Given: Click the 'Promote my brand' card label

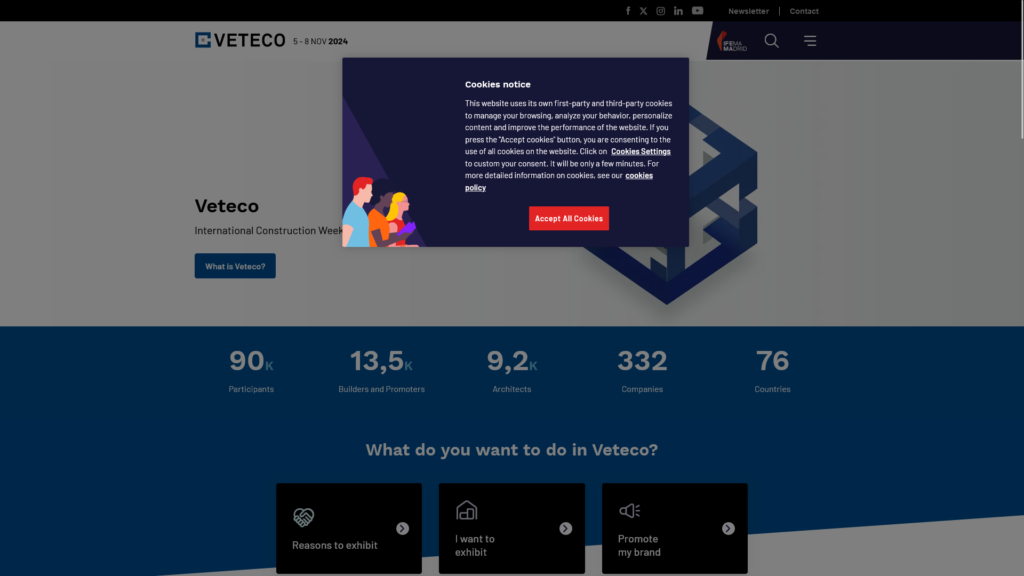Looking at the screenshot, I should tap(639, 545).
